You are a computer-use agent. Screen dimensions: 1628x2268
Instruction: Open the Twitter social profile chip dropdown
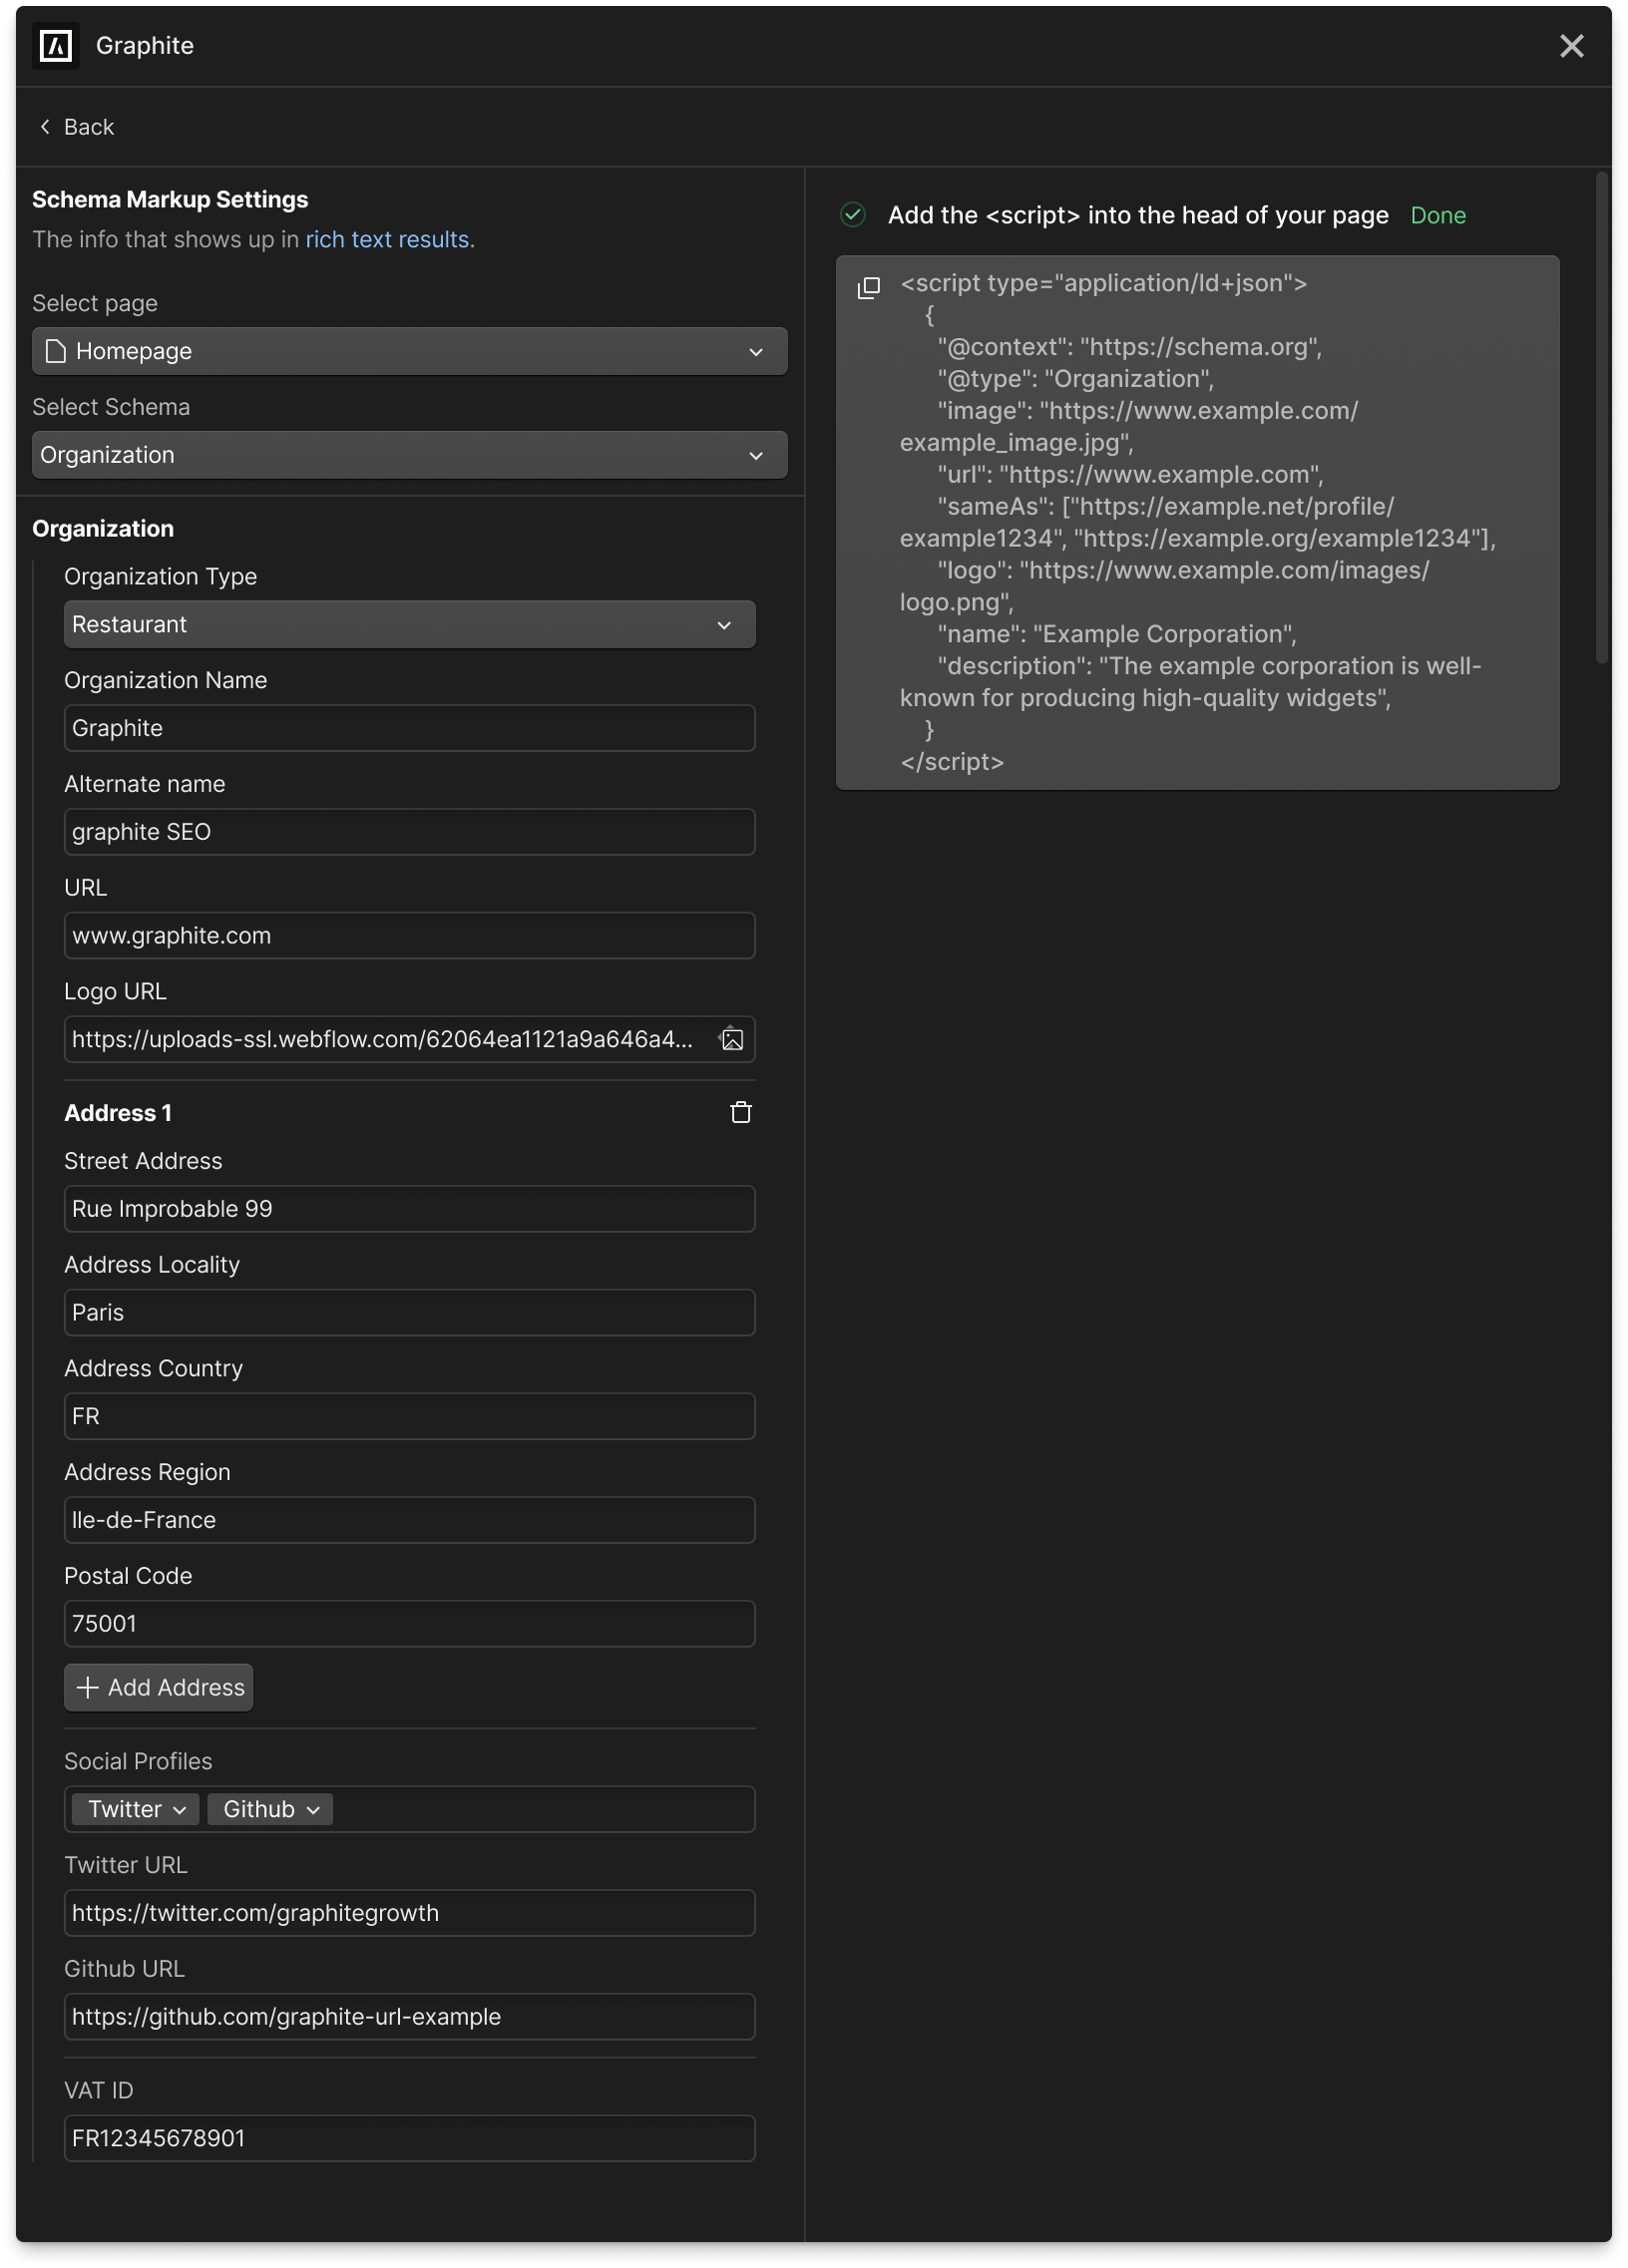pyautogui.click(x=136, y=1810)
